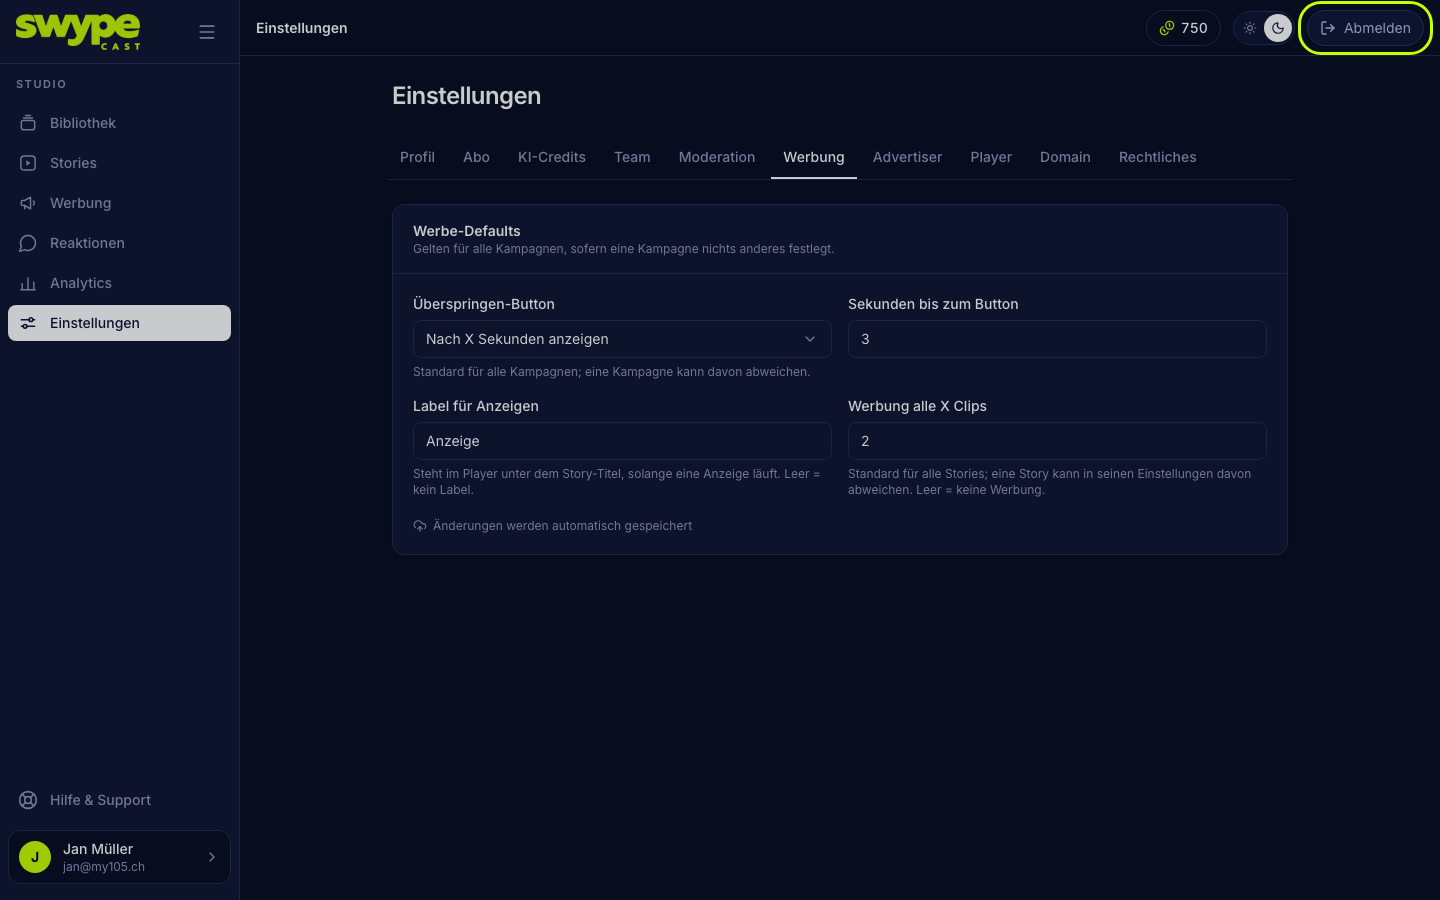Click 'Gelten für alle Kampagnen' description text
Image resolution: width=1440 pixels, height=900 pixels.
pyautogui.click(x=623, y=249)
